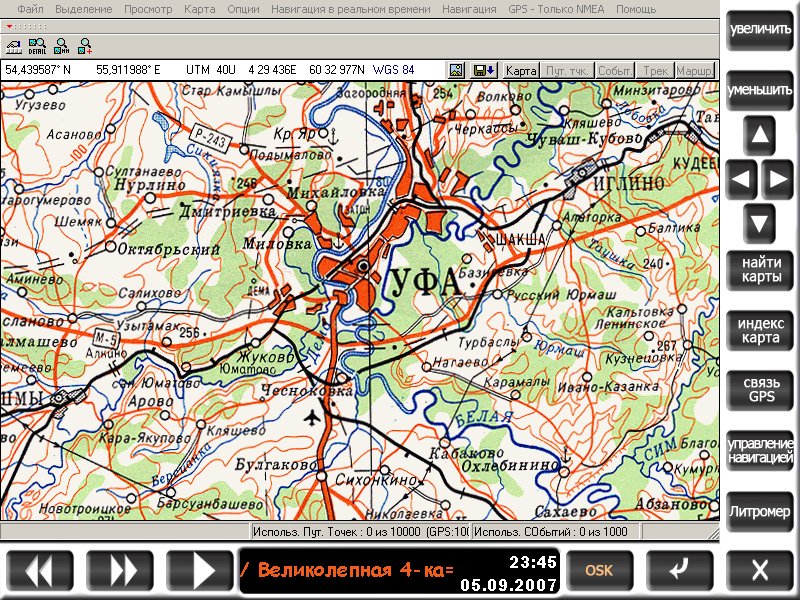Click the увеличить zoom-in button
Viewport: 800px width, 600px height.
(760, 29)
